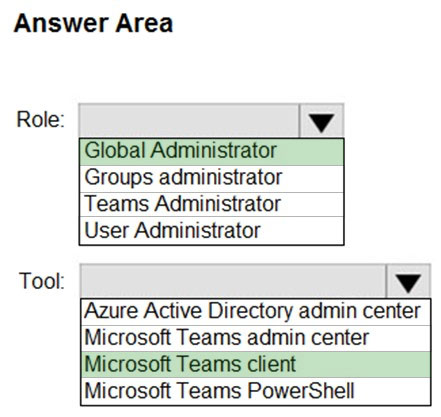The width and height of the screenshot is (441, 417).
Task: Collapse the Tool list using its triangle
Action: (x=408, y=281)
